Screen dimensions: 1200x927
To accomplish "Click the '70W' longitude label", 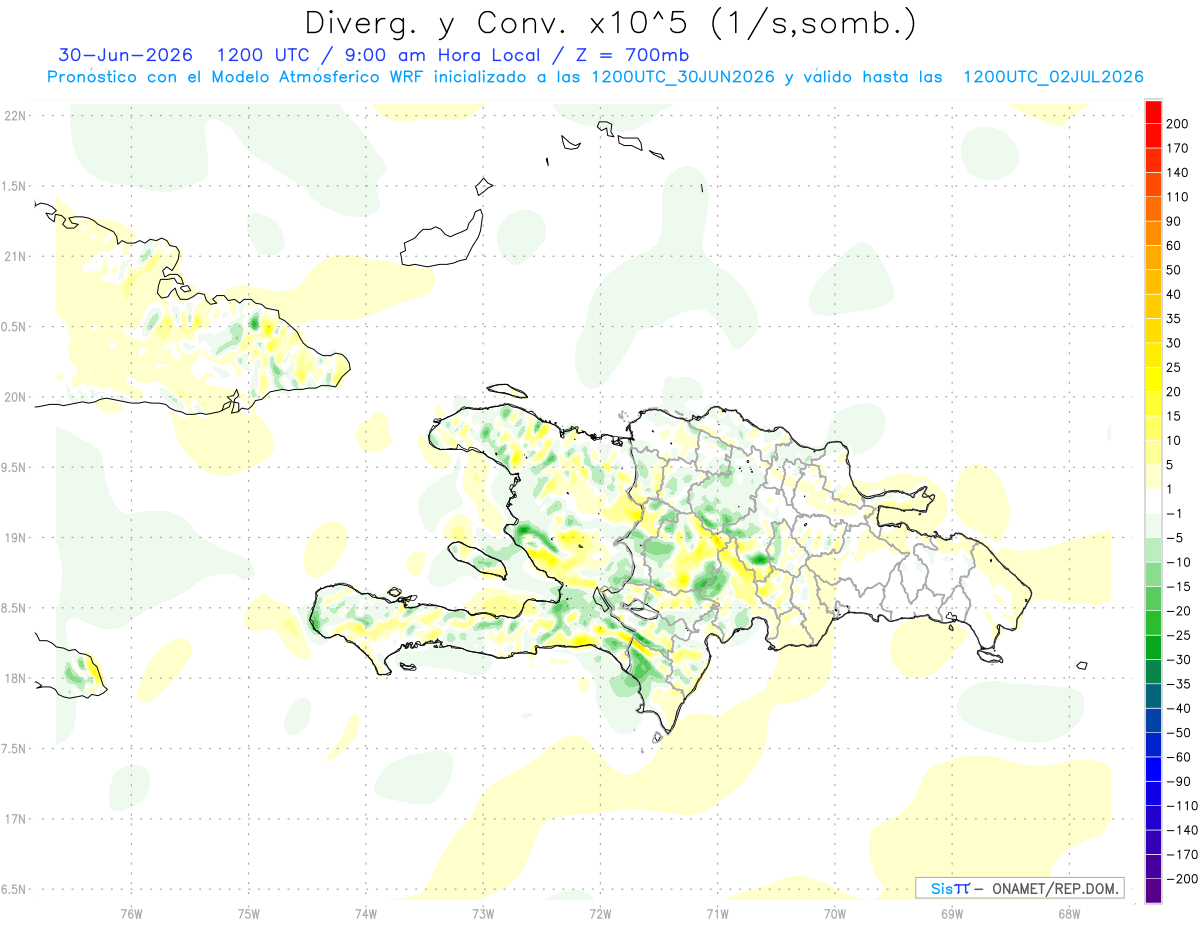I will (x=835, y=913).
